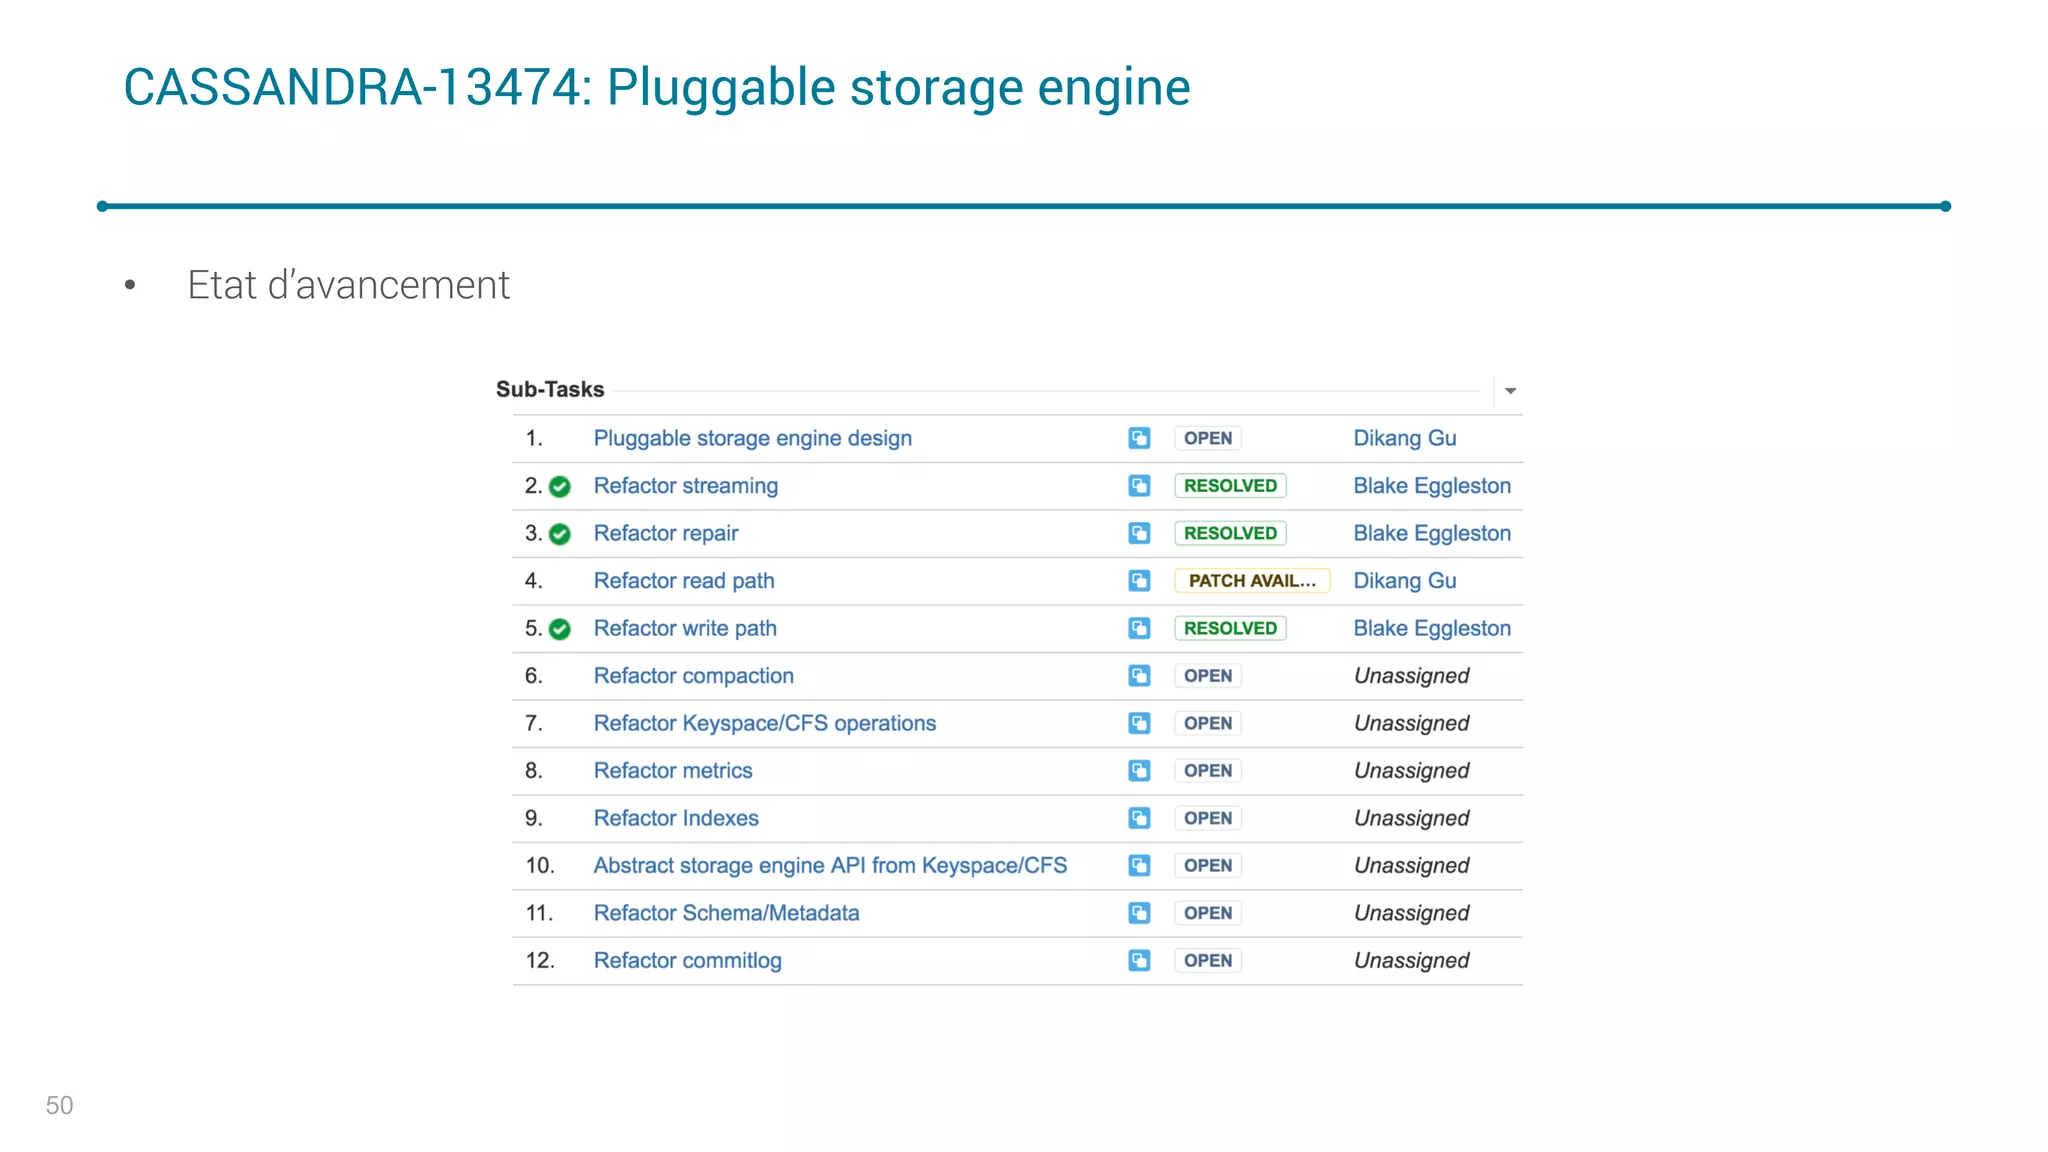Click sub-task icon in Refactor Schema/Metadata row
The height and width of the screenshot is (1152, 2048).
coord(1139,913)
